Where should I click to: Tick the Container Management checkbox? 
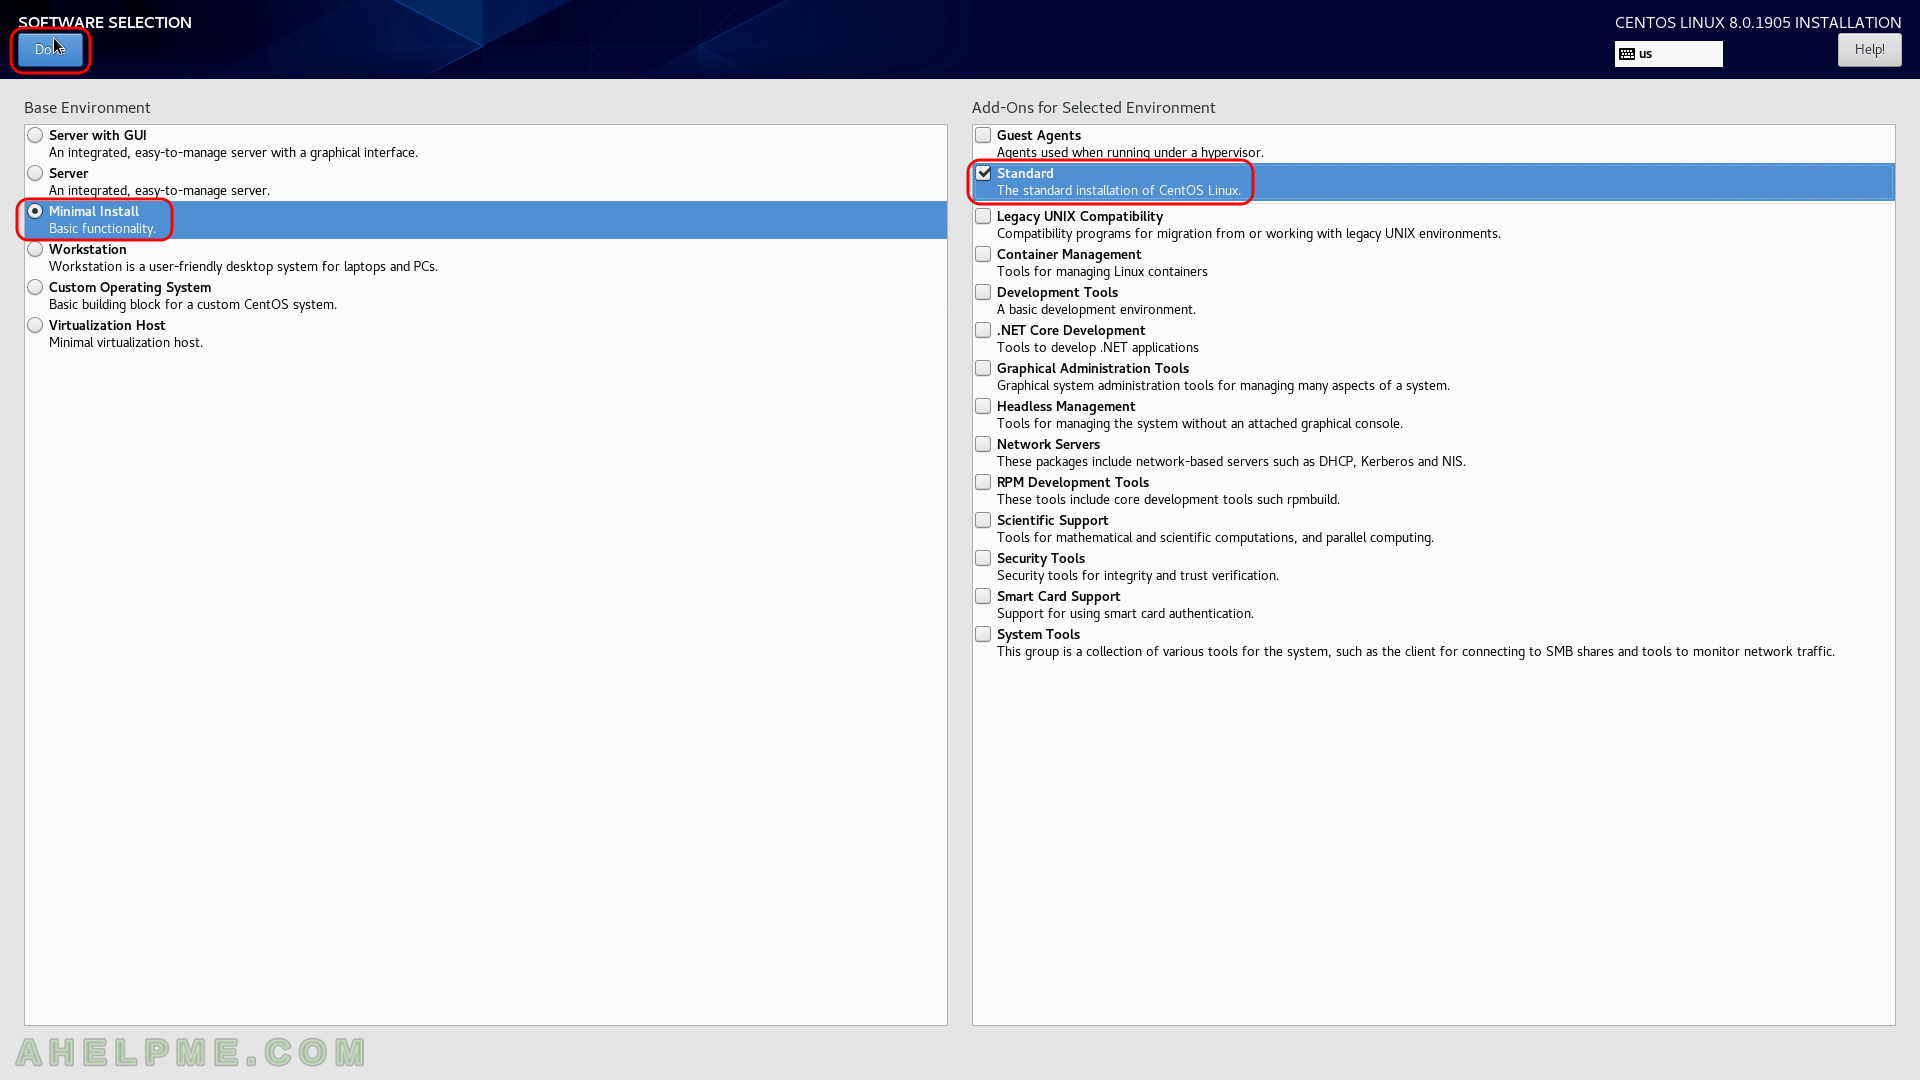pyautogui.click(x=983, y=254)
